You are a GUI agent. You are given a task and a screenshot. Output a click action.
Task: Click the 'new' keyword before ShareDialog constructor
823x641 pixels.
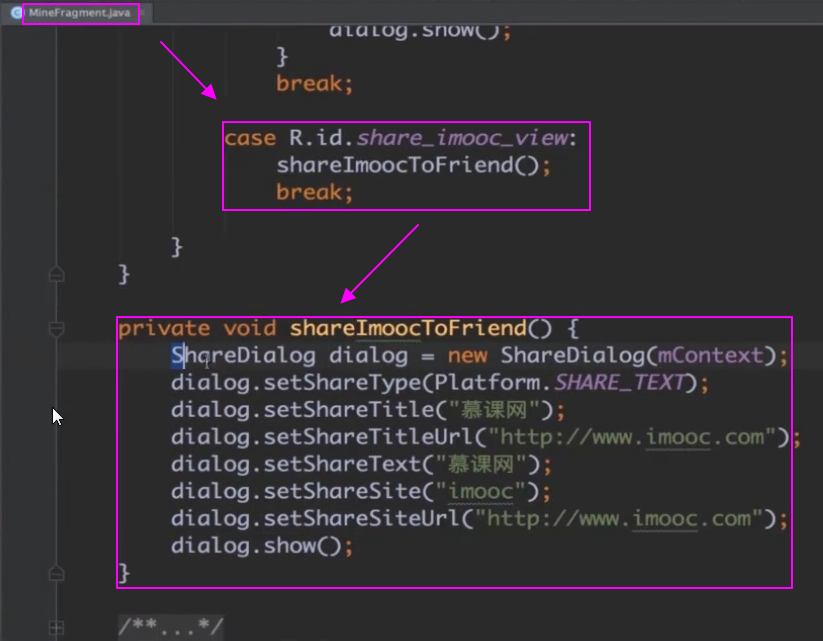click(x=468, y=356)
